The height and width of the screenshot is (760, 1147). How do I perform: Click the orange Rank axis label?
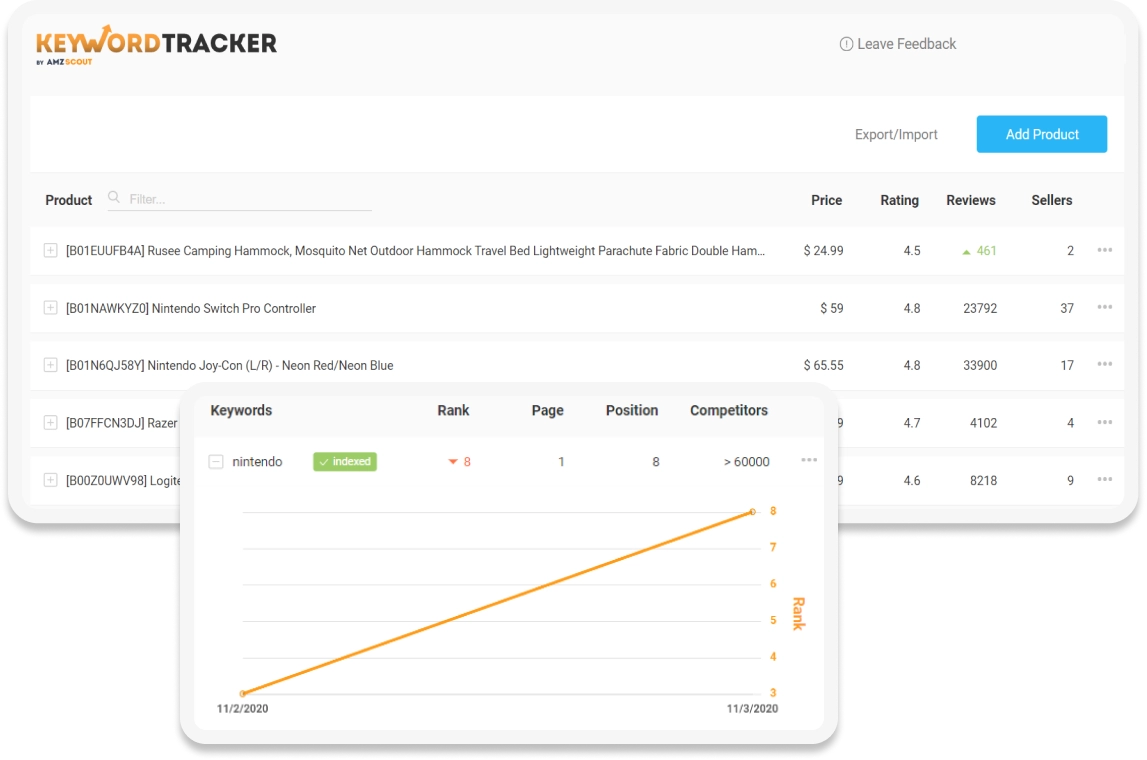[x=799, y=613]
